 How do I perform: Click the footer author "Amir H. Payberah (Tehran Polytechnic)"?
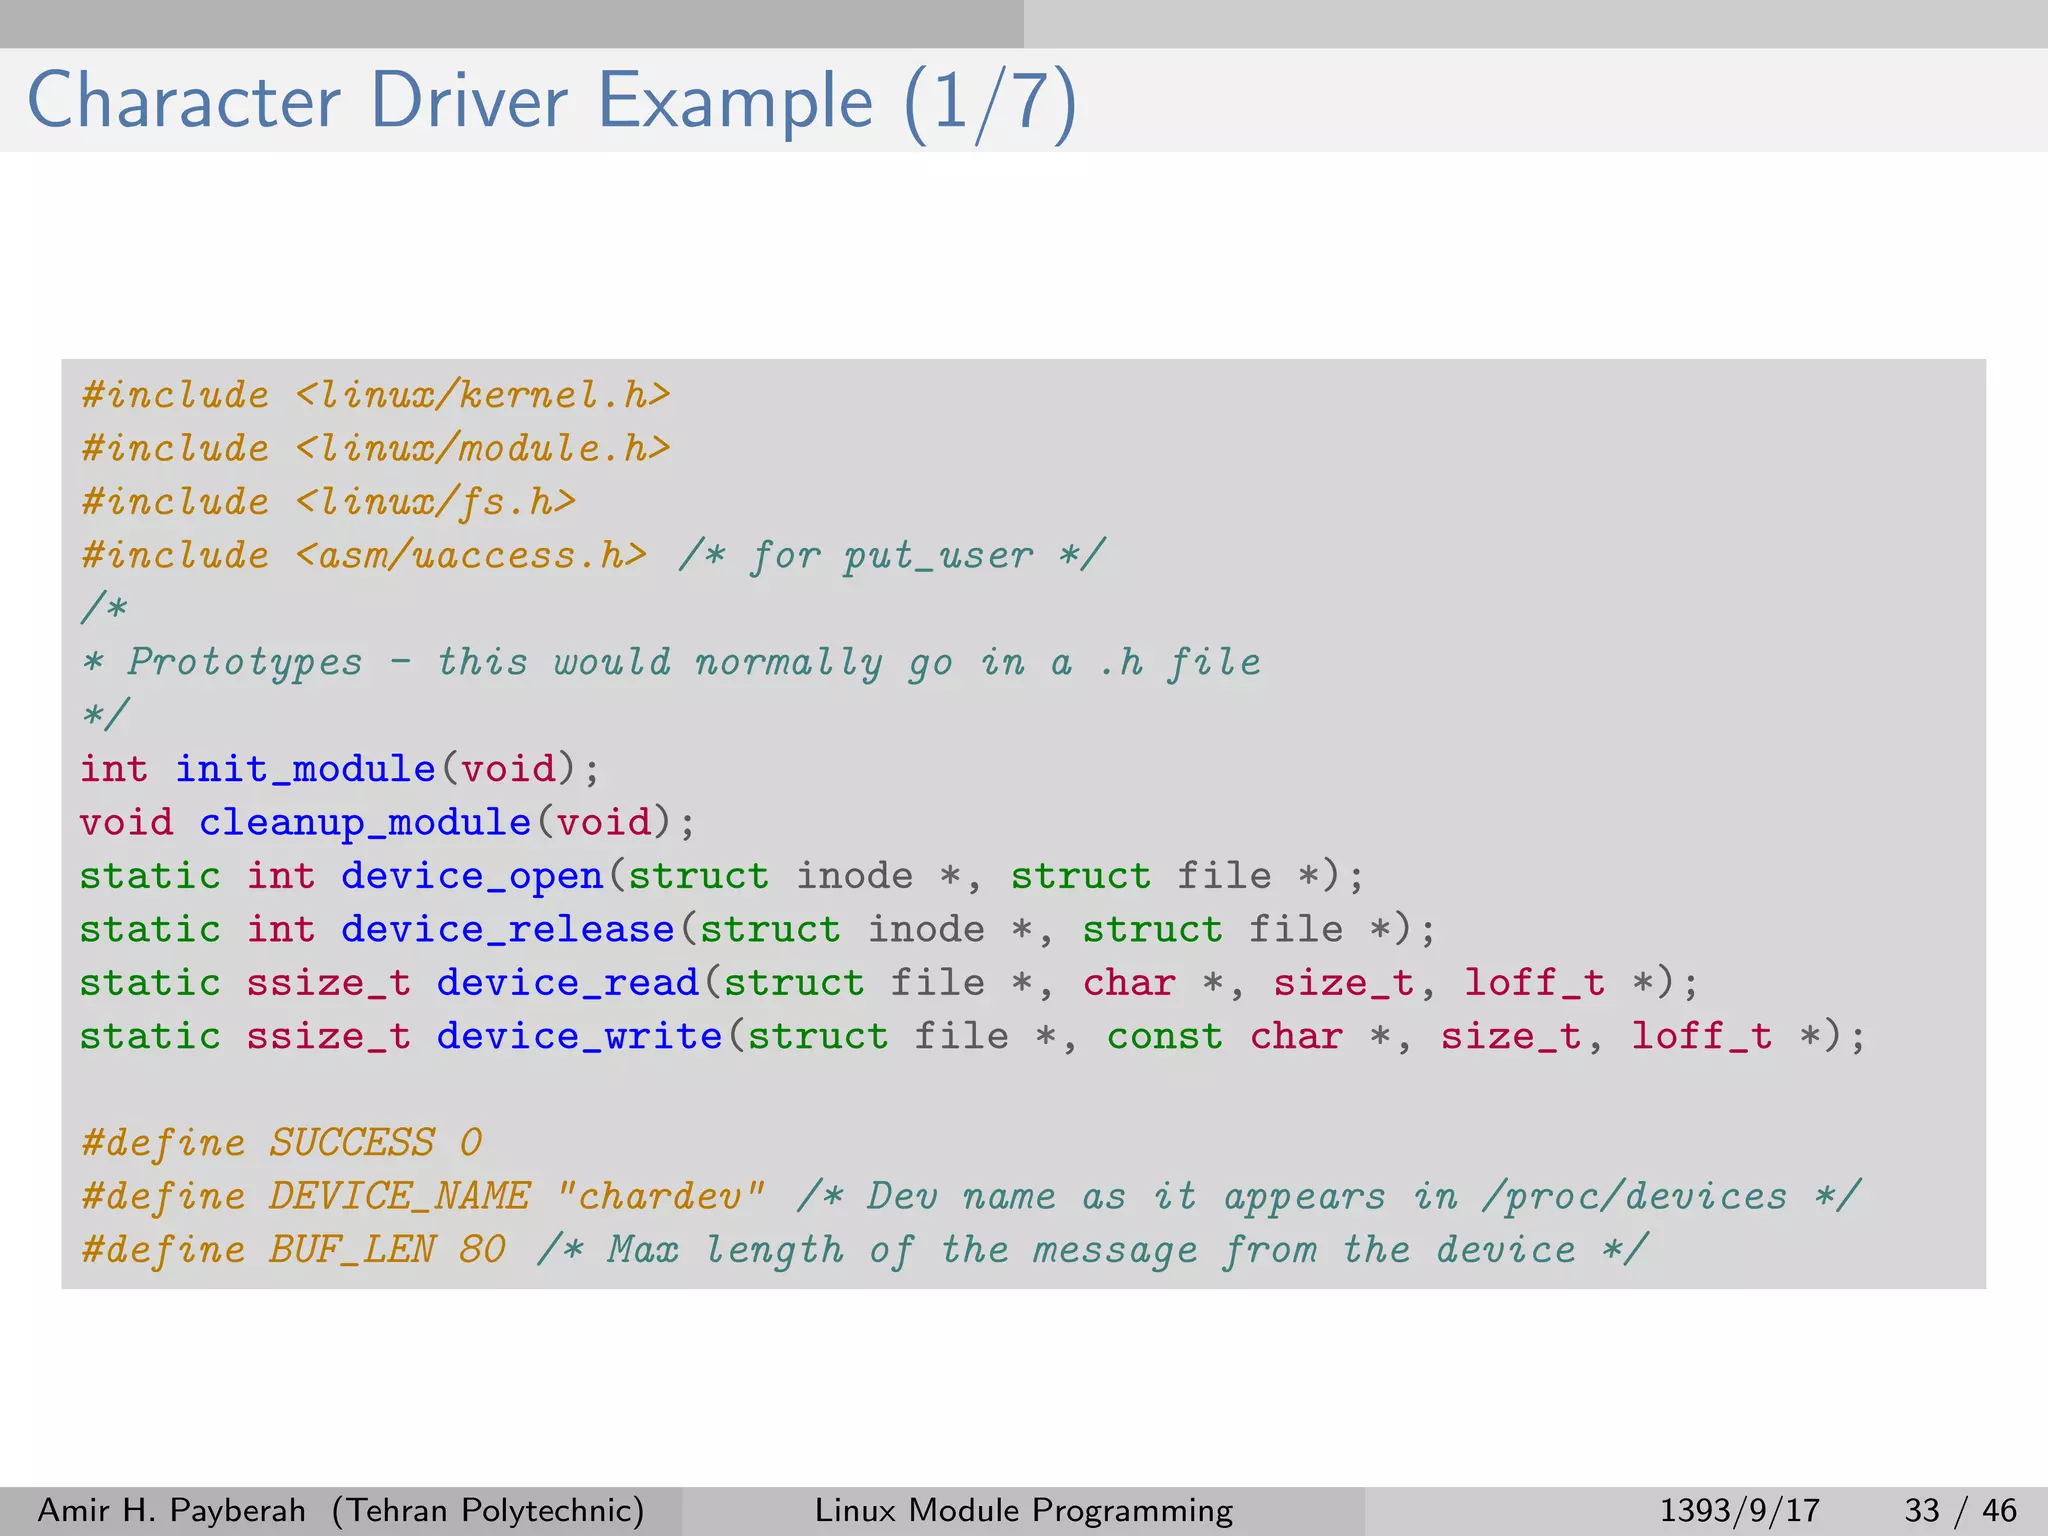pyautogui.click(x=341, y=1511)
